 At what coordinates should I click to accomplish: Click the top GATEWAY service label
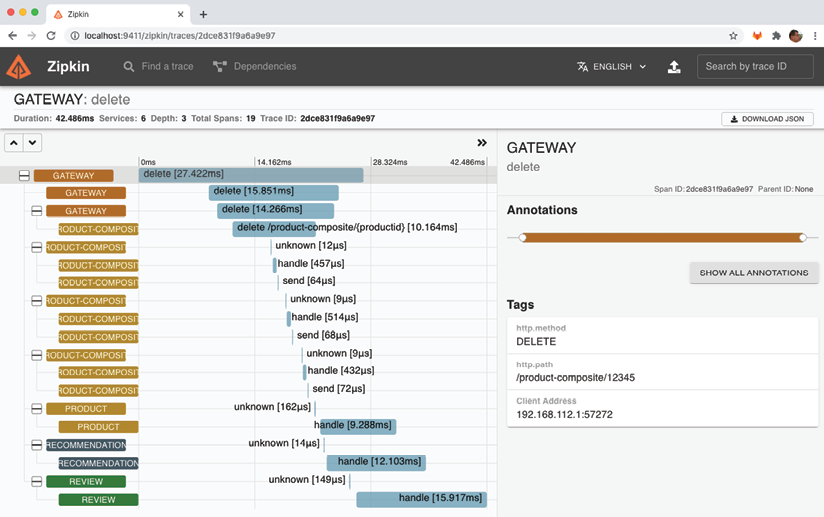(x=74, y=175)
